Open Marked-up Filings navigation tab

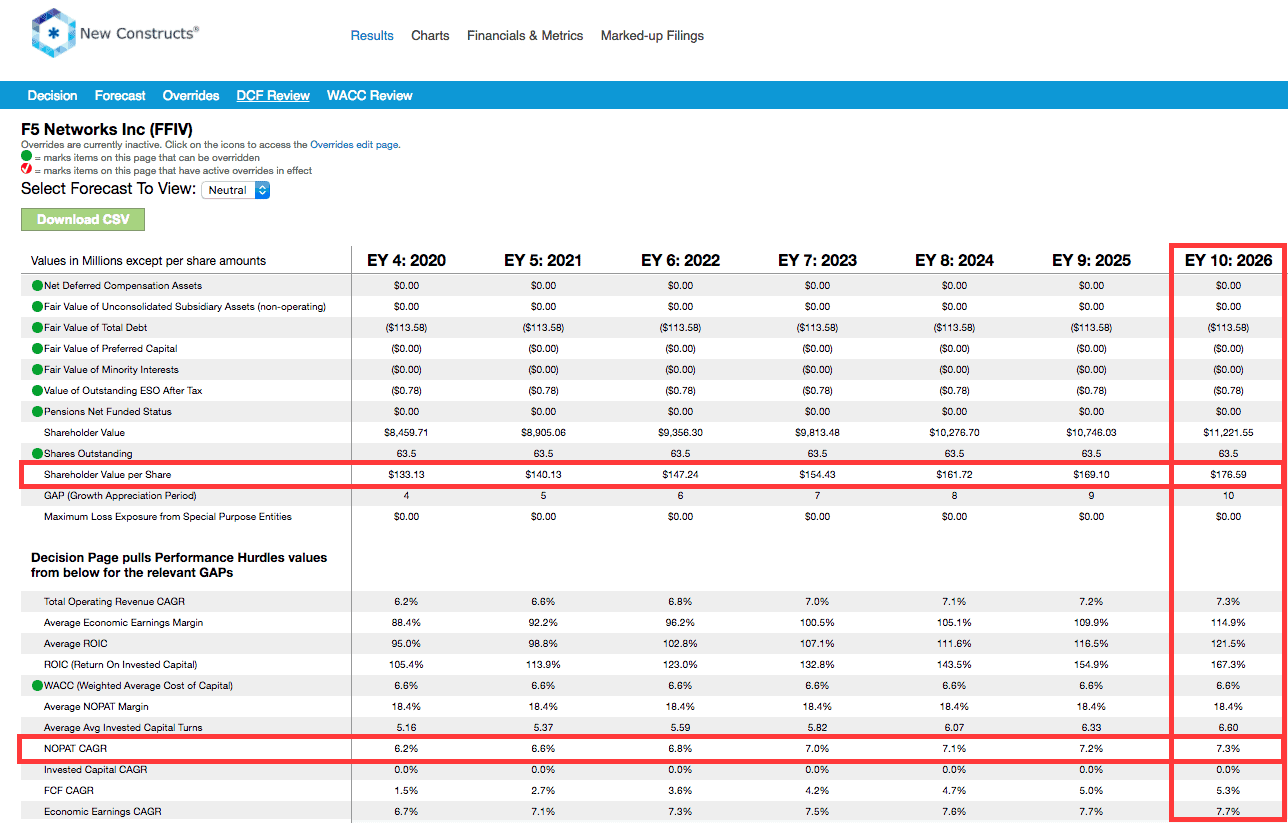click(x=652, y=35)
